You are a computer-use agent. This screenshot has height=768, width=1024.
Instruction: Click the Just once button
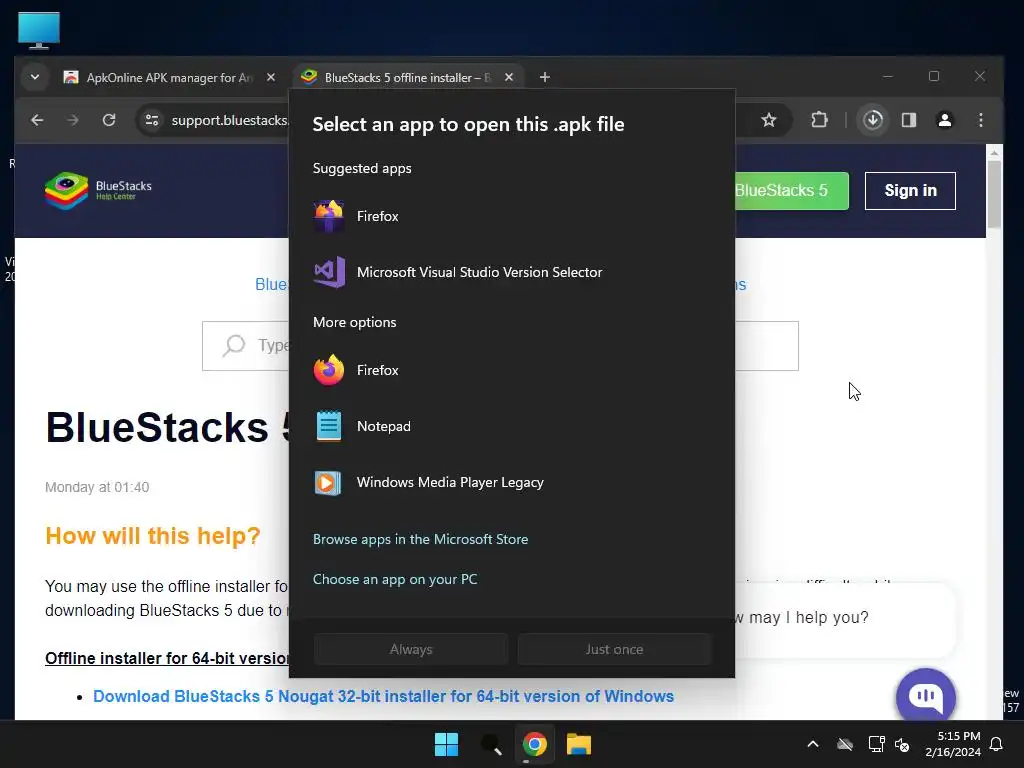614,649
